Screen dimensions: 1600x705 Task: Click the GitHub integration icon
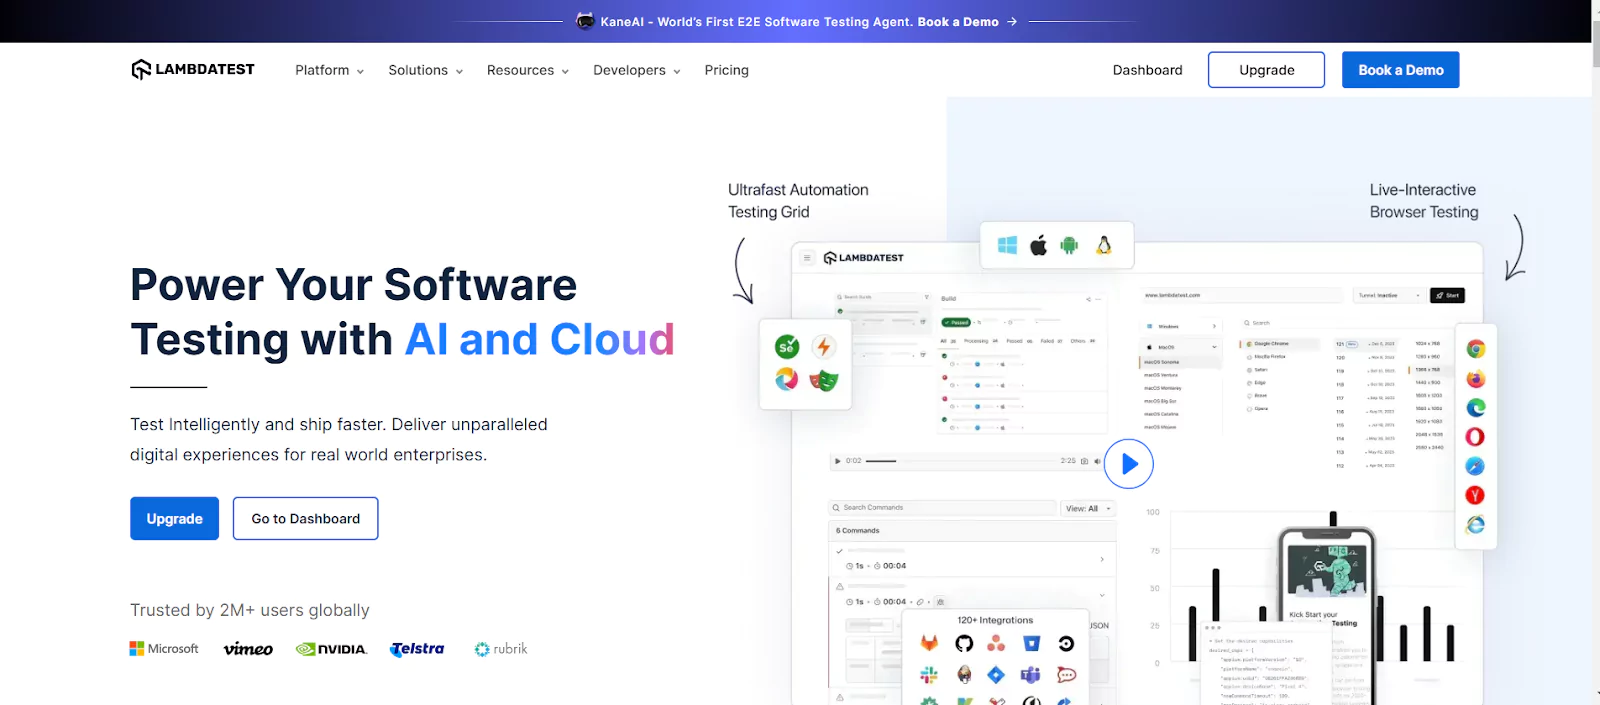click(x=964, y=643)
